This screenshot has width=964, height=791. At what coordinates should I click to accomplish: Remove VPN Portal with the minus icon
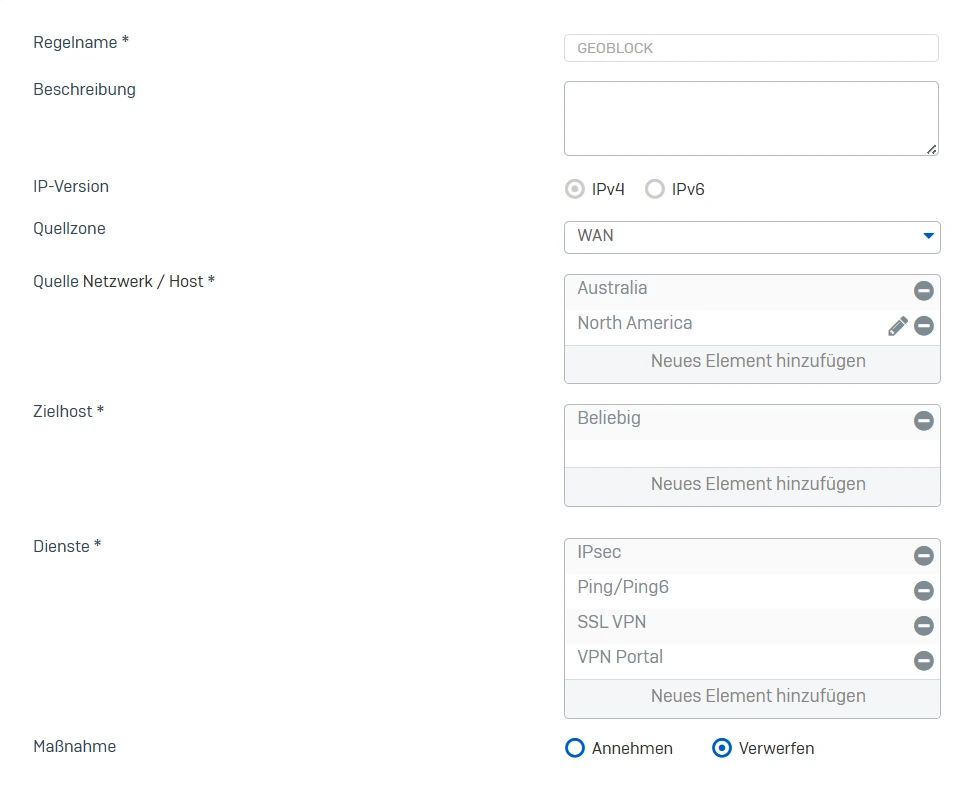923,661
